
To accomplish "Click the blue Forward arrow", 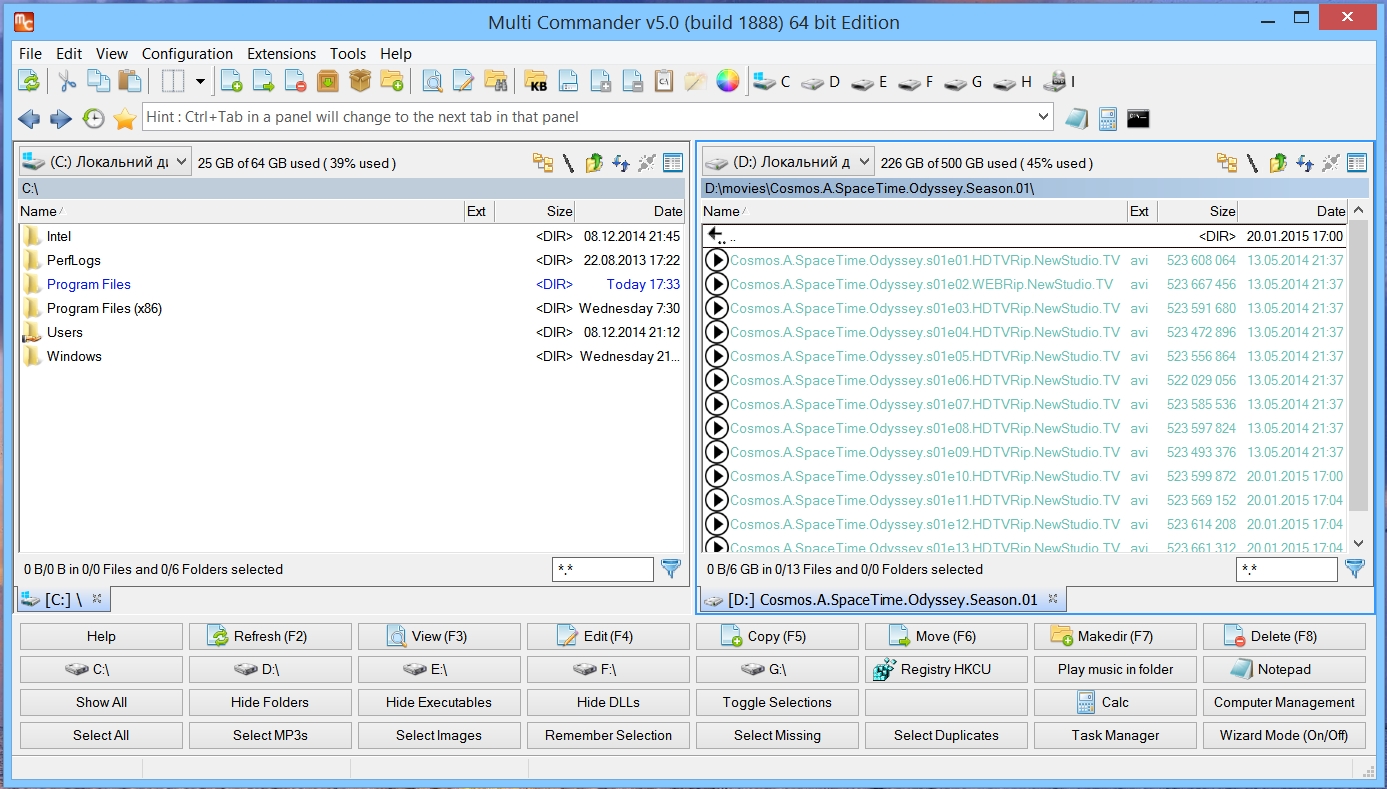I will point(61,119).
